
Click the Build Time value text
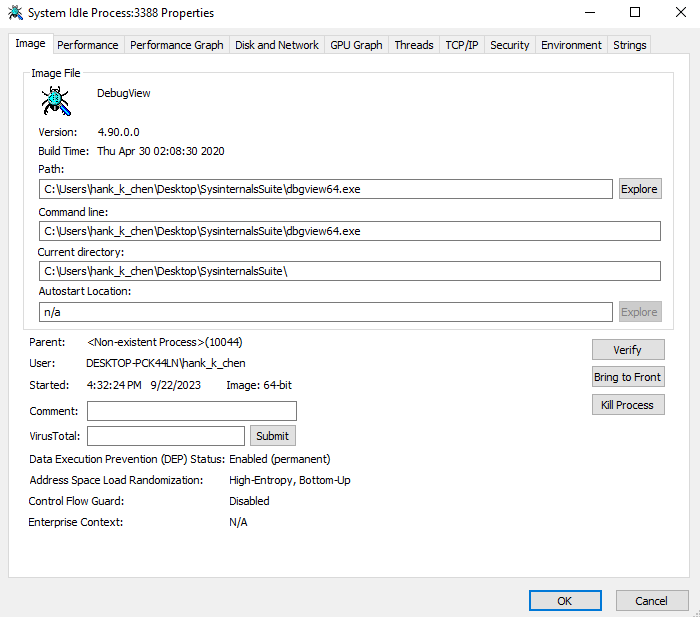point(161,151)
